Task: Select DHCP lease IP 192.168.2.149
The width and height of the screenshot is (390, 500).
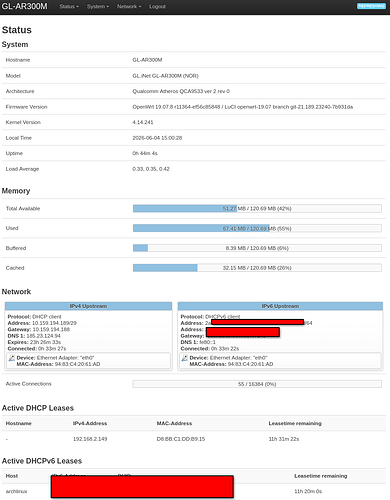Action: pos(90,439)
